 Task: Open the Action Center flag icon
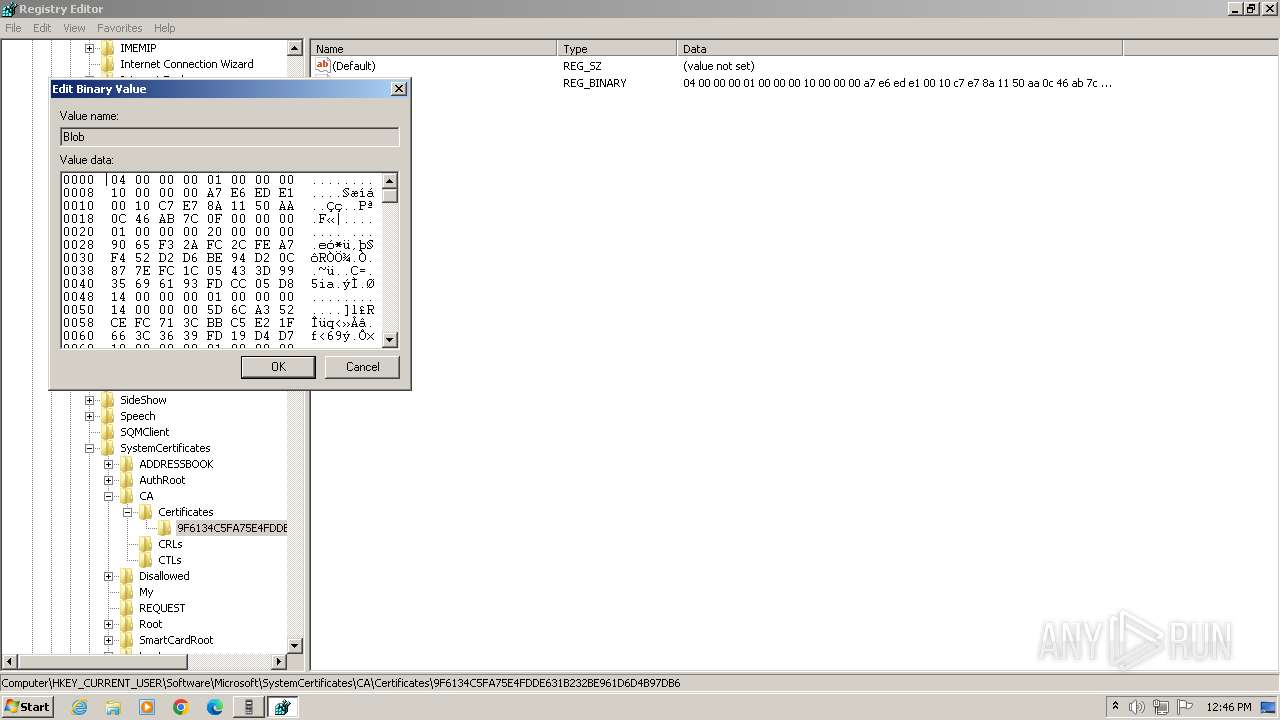point(1187,707)
